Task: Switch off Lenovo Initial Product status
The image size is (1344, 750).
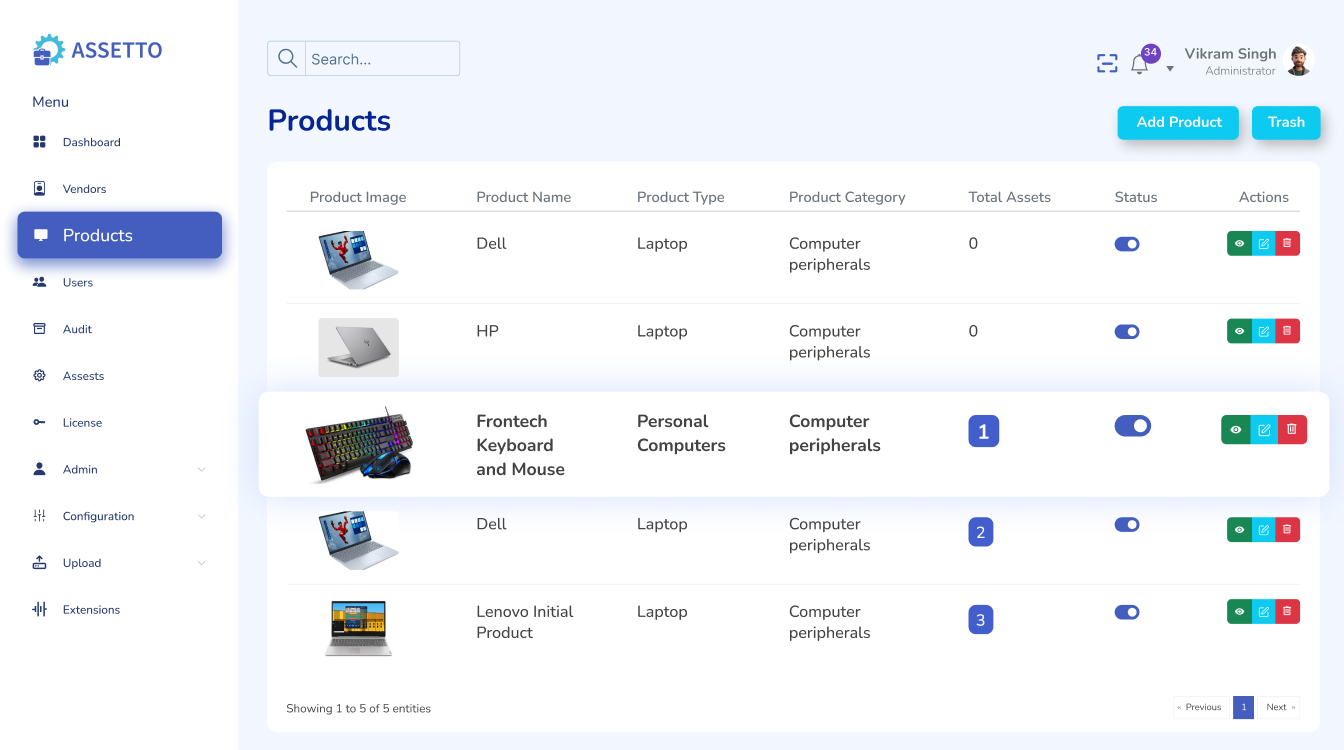Action: point(1127,612)
